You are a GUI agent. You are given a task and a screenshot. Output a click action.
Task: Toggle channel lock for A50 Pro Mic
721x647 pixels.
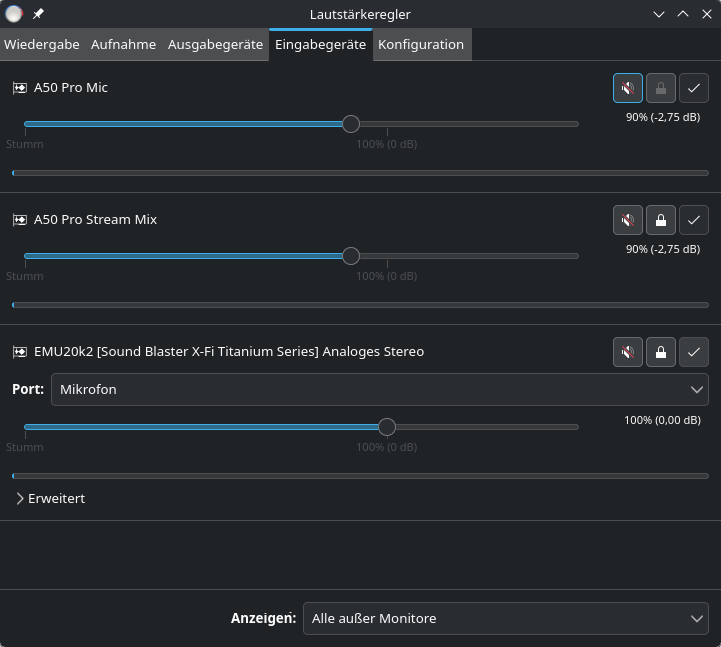pos(661,88)
